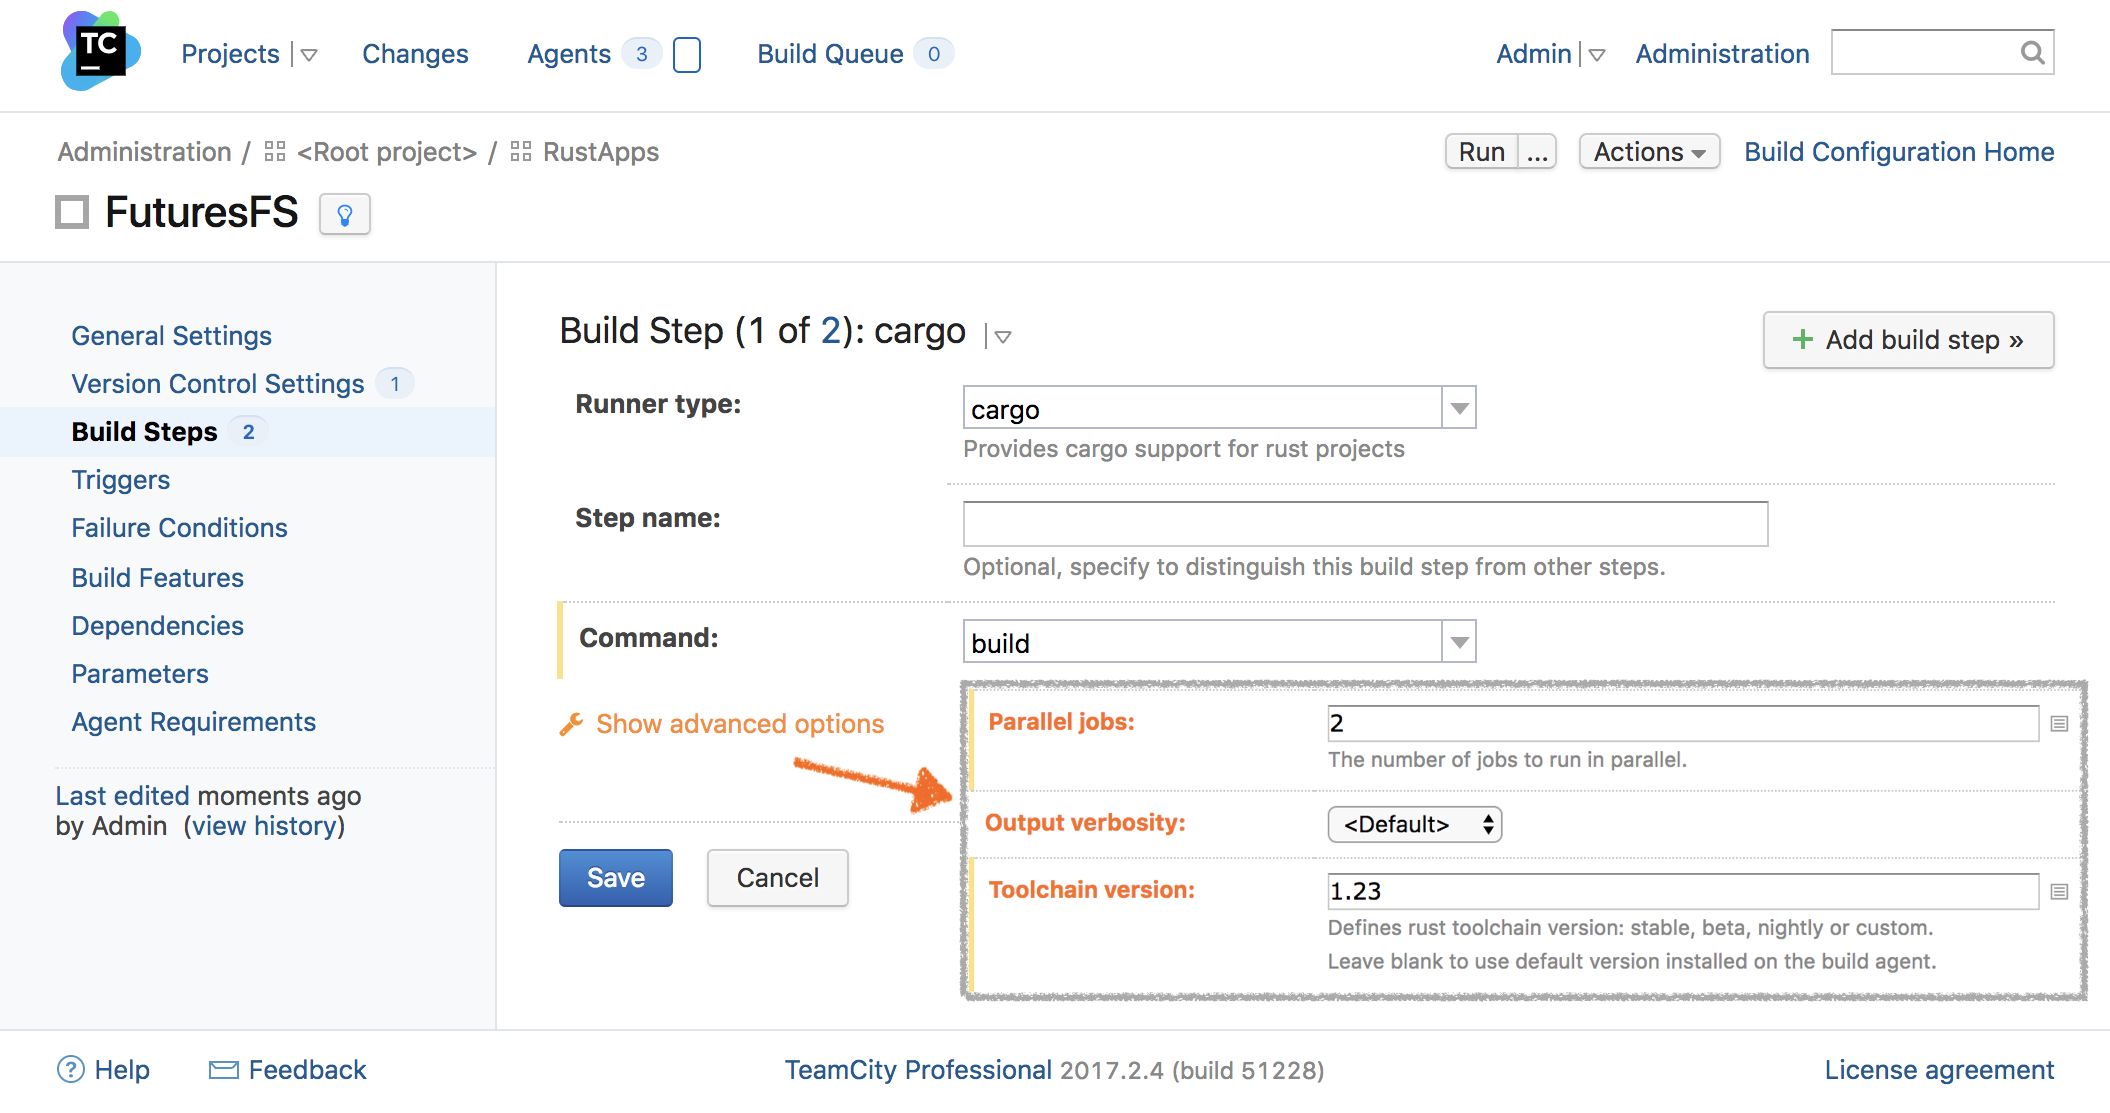Select Triggers in sidebar
Screen dimensions: 2110x1113
121,480
